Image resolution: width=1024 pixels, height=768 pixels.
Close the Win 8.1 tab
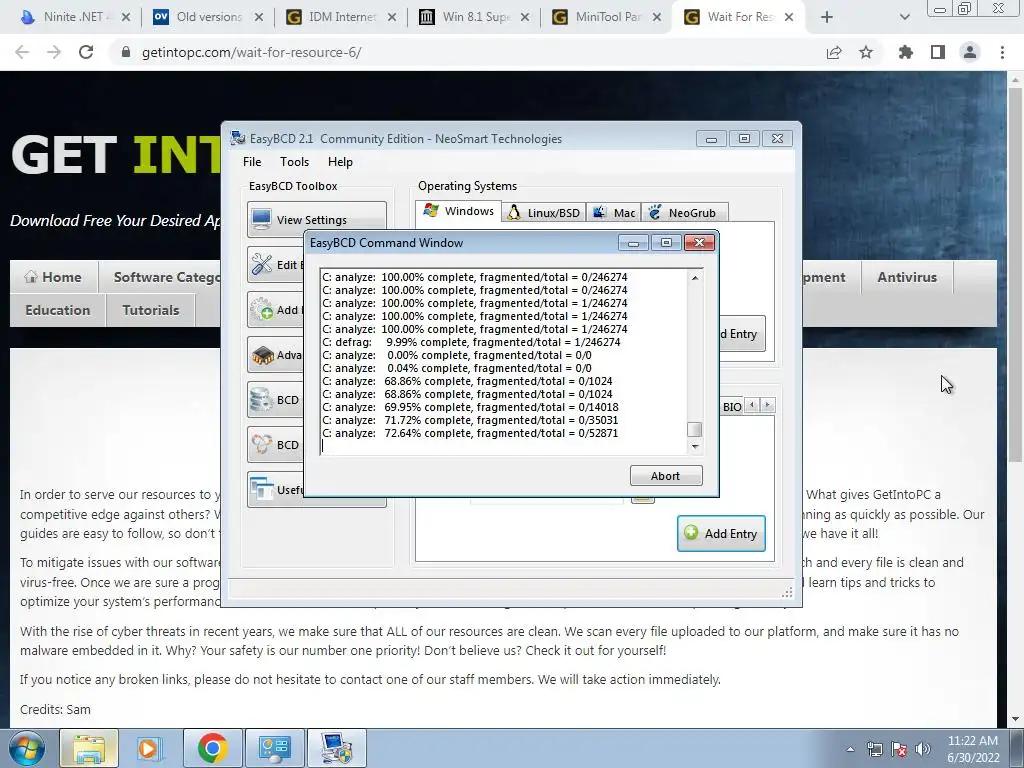click(x=525, y=17)
